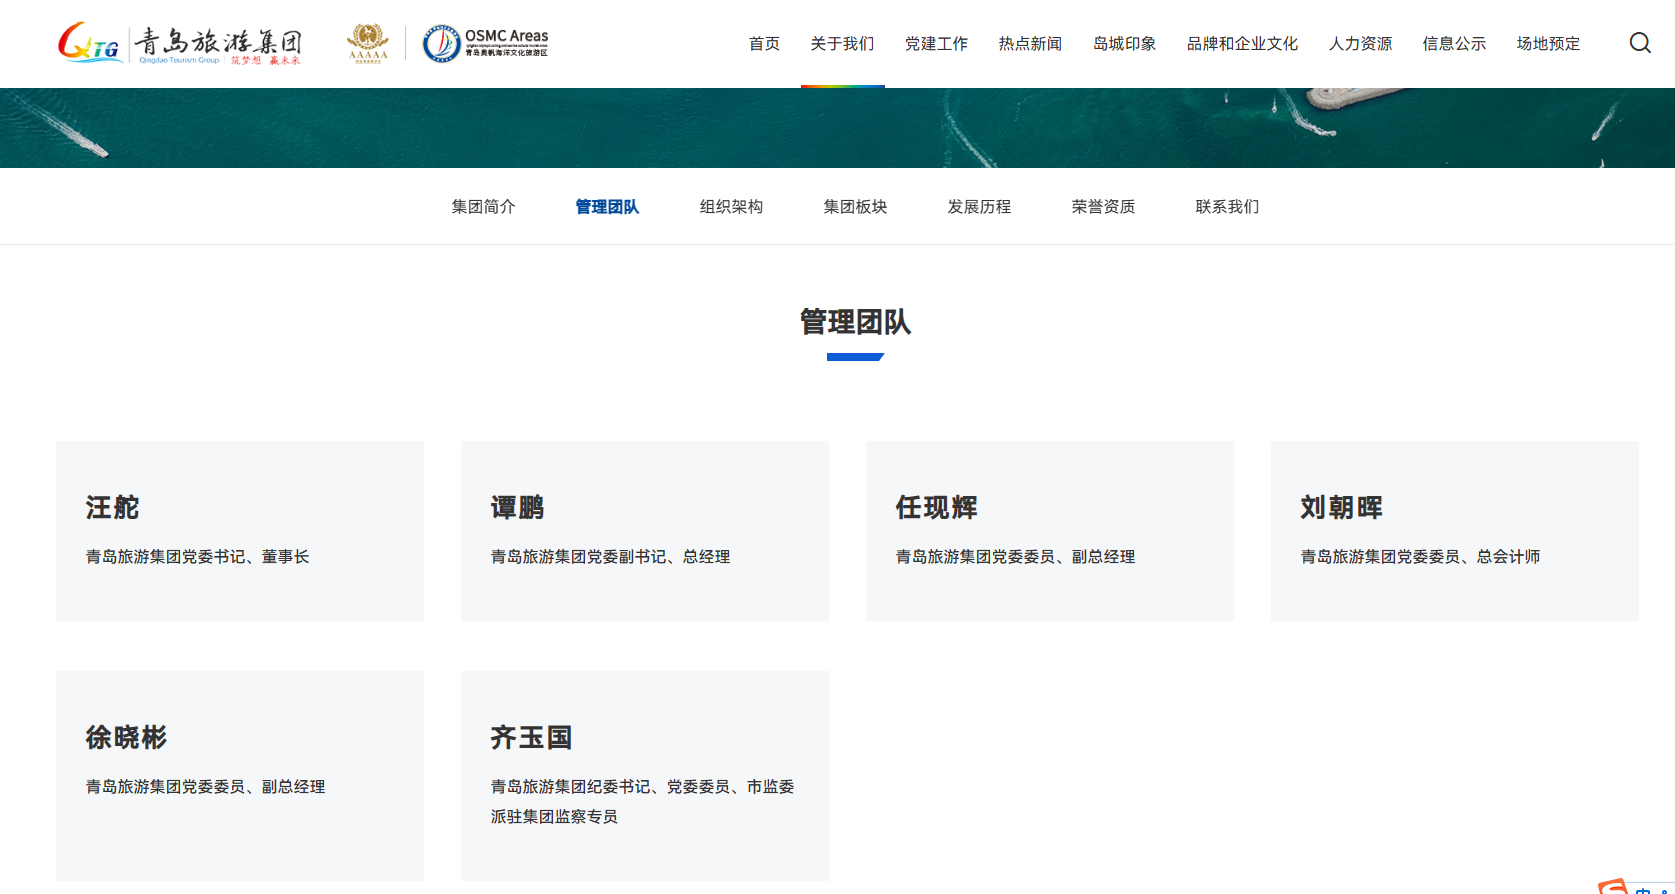Open 品牌和企业文化 menu item
This screenshot has width=1675, height=894.
click(x=1242, y=44)
